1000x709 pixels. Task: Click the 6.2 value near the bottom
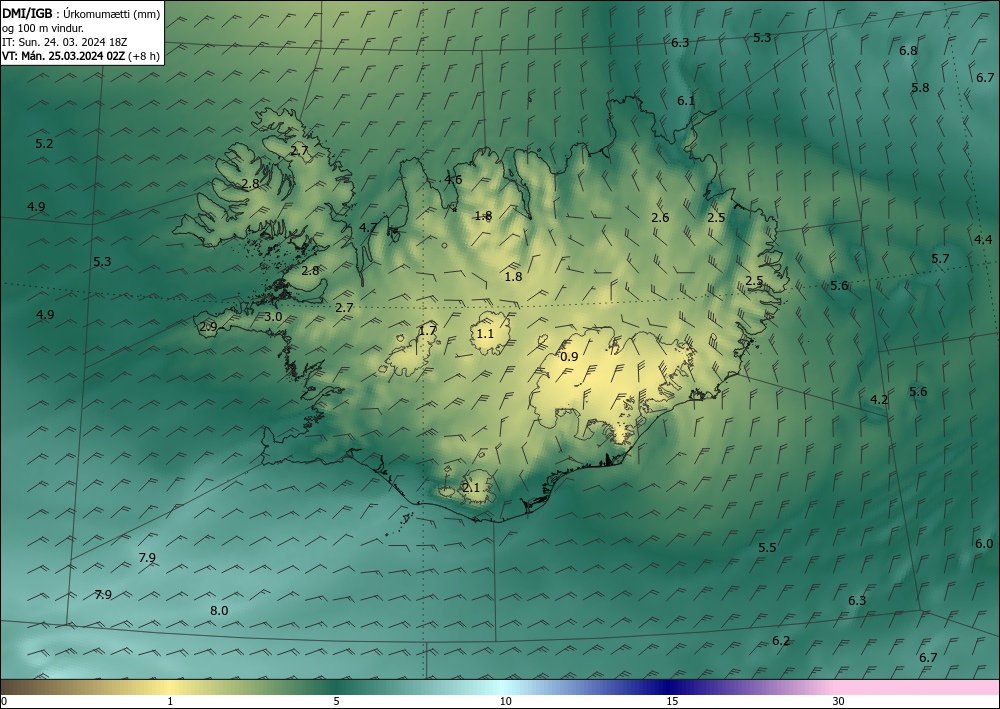(781, 641)
